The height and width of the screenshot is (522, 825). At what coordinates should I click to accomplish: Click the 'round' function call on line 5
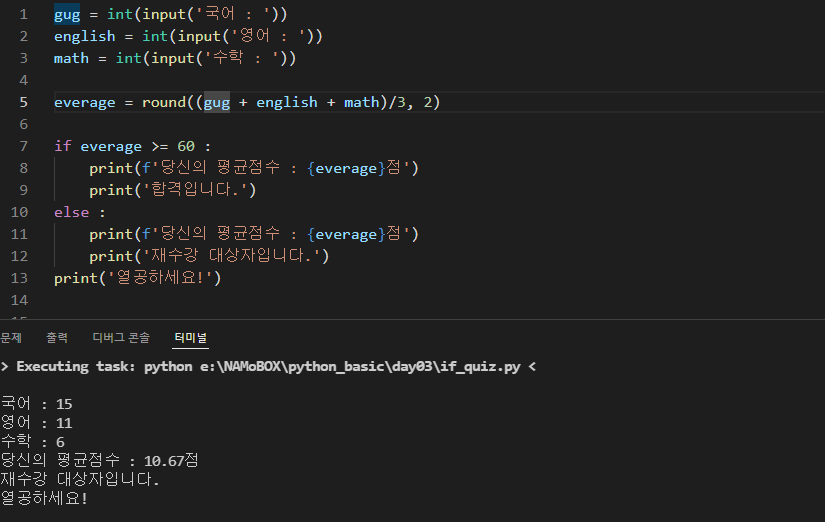[164, 102]
